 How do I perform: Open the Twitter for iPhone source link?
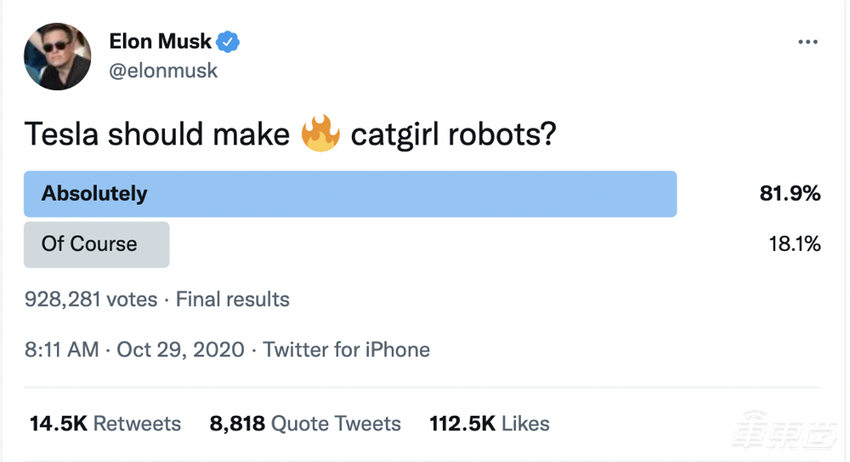click(346, 350)
